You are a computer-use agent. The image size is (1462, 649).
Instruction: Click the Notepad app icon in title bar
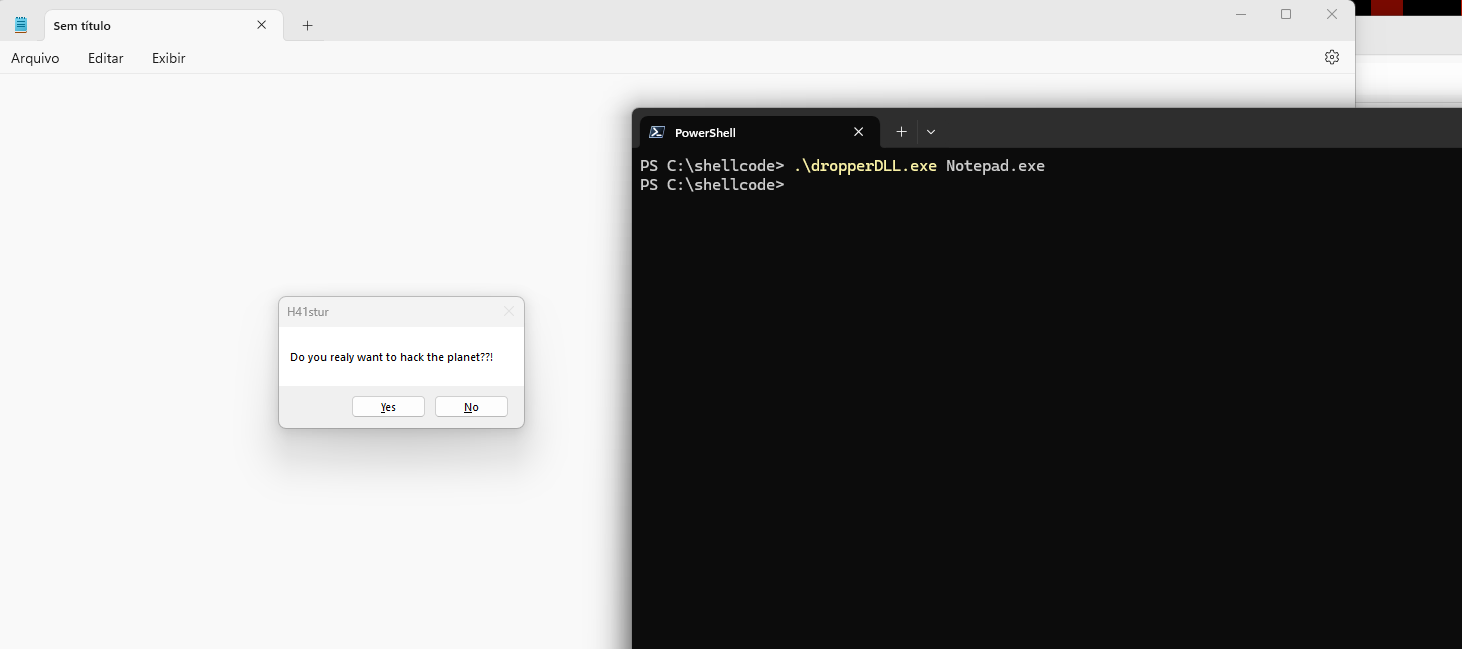point(21,25)
